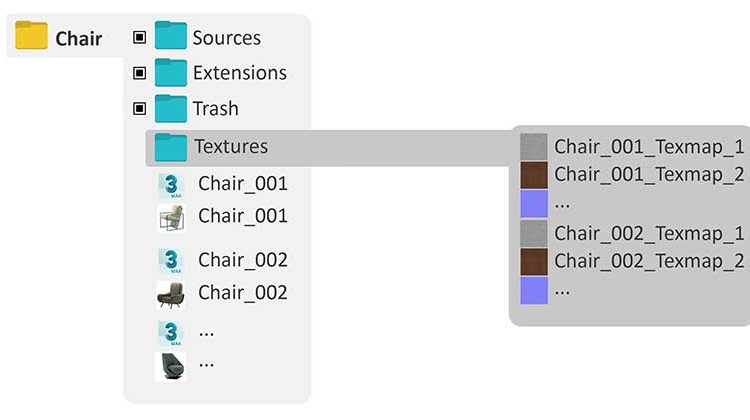This screenshot has width=750, height=420.
Task: Click the Textures folder icon
Action: [x=171, y=146]
